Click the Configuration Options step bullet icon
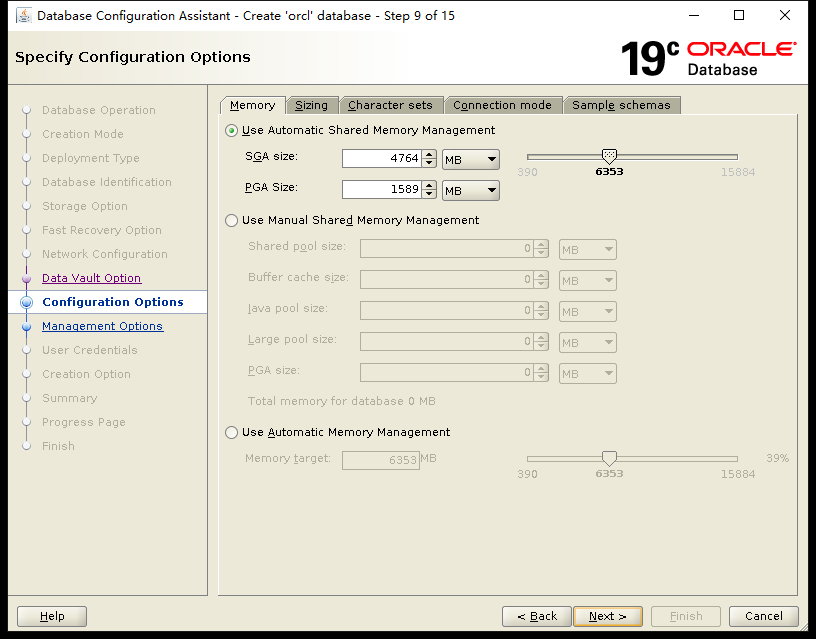816x639 pixels. tap(27, 302)
